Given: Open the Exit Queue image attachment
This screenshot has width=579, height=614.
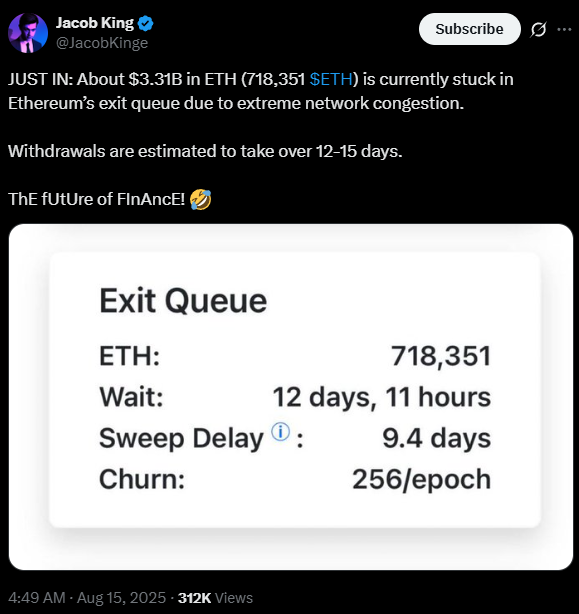Looking at the screenshot, I should [291, 397].
